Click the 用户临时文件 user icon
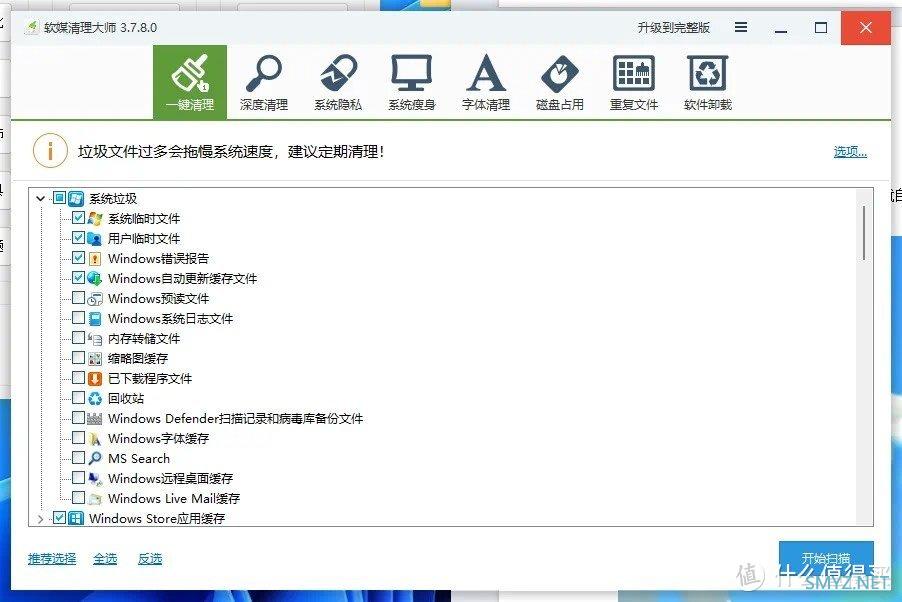This screenshot has width=902, height=602. (95, 238)
